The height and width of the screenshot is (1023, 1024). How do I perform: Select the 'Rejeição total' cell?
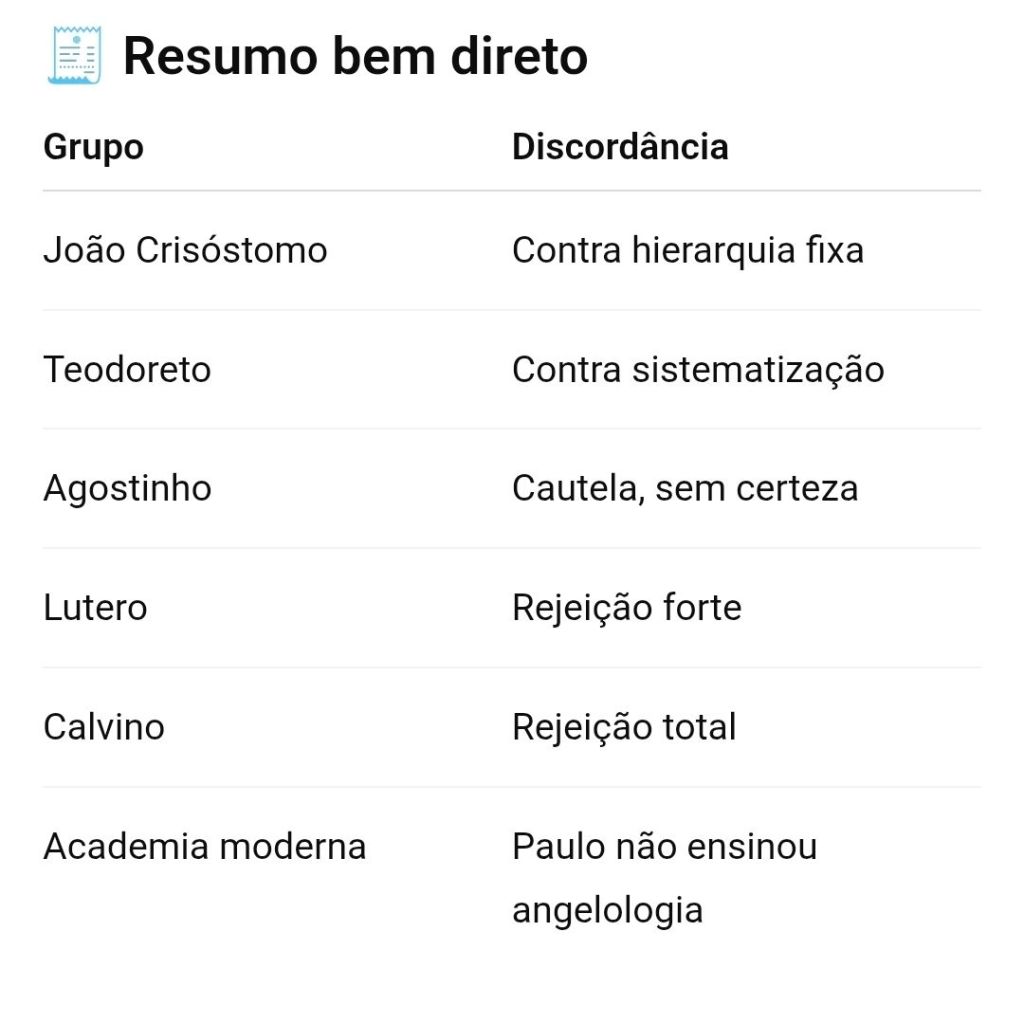(x=624, y=727)
